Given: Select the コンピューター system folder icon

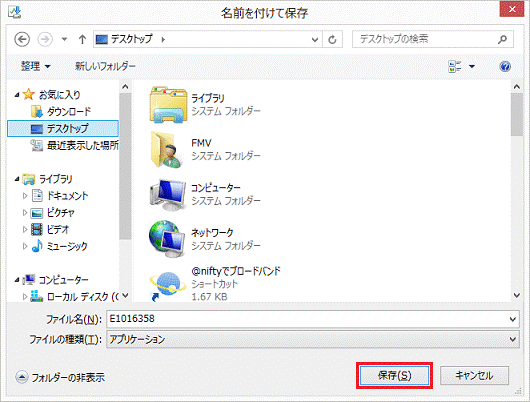Looking at the screenshot, I should [x=168, y=195].
